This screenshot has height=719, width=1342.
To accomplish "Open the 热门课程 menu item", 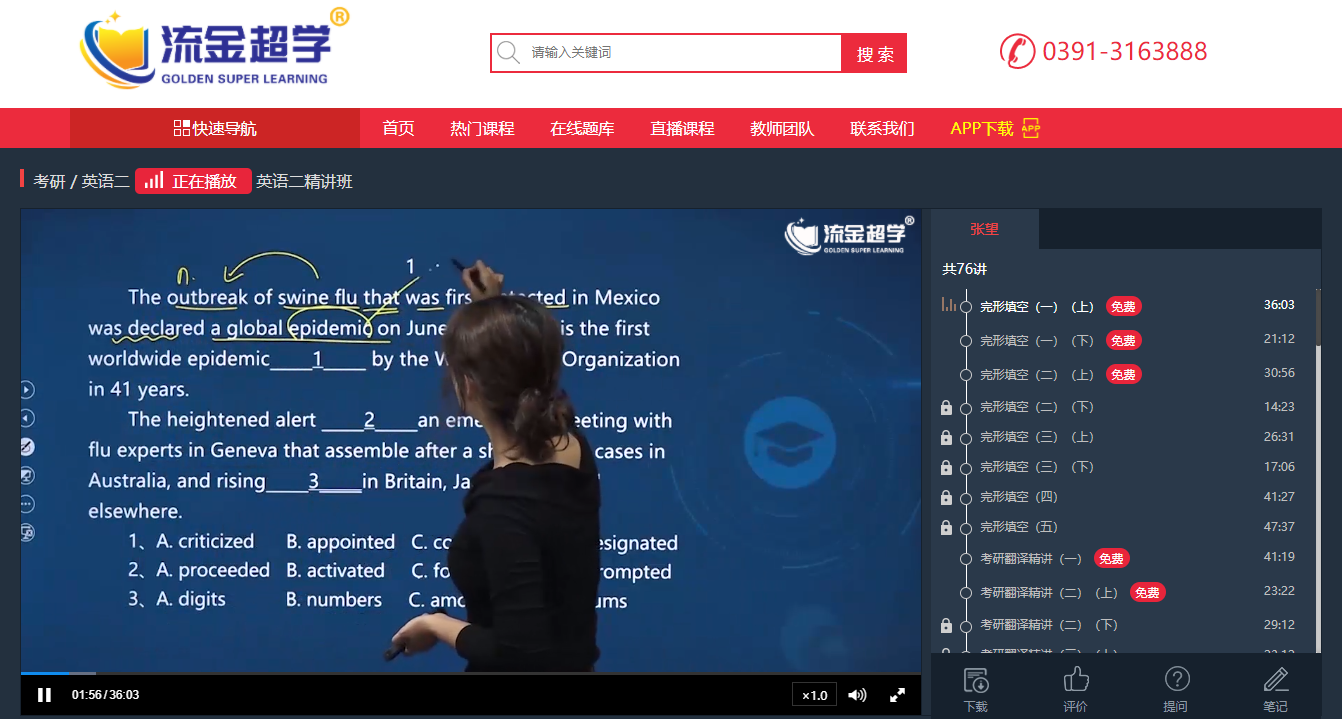I will (483, 128).
